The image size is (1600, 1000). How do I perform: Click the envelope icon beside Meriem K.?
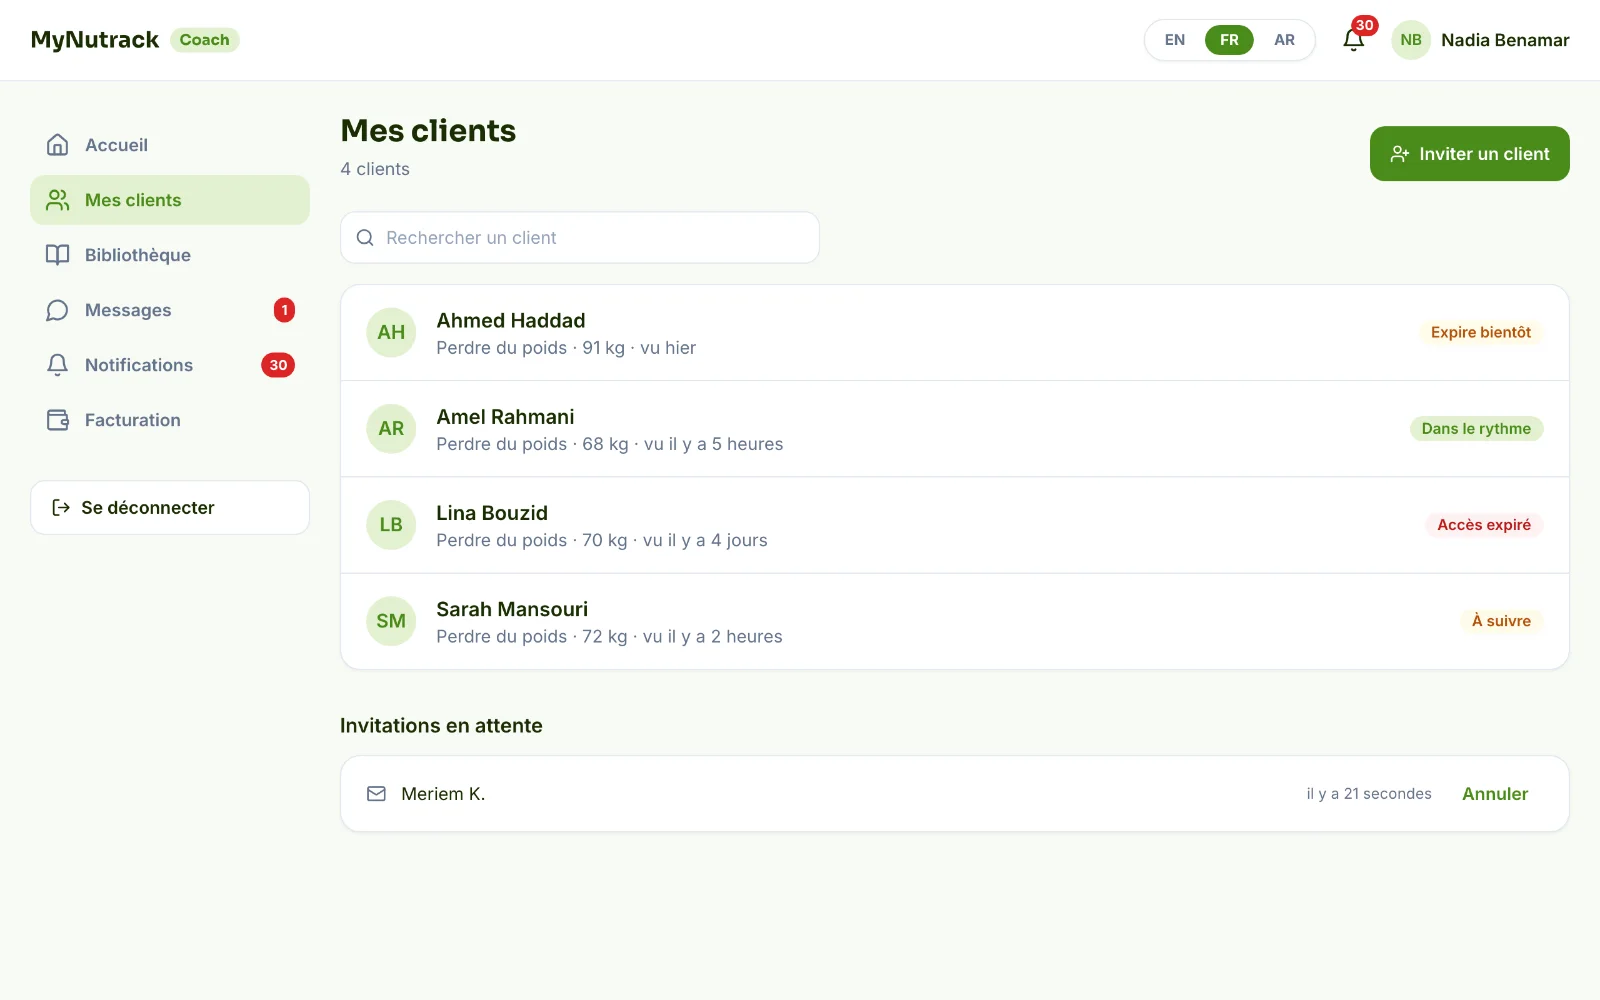pos(376,794)
